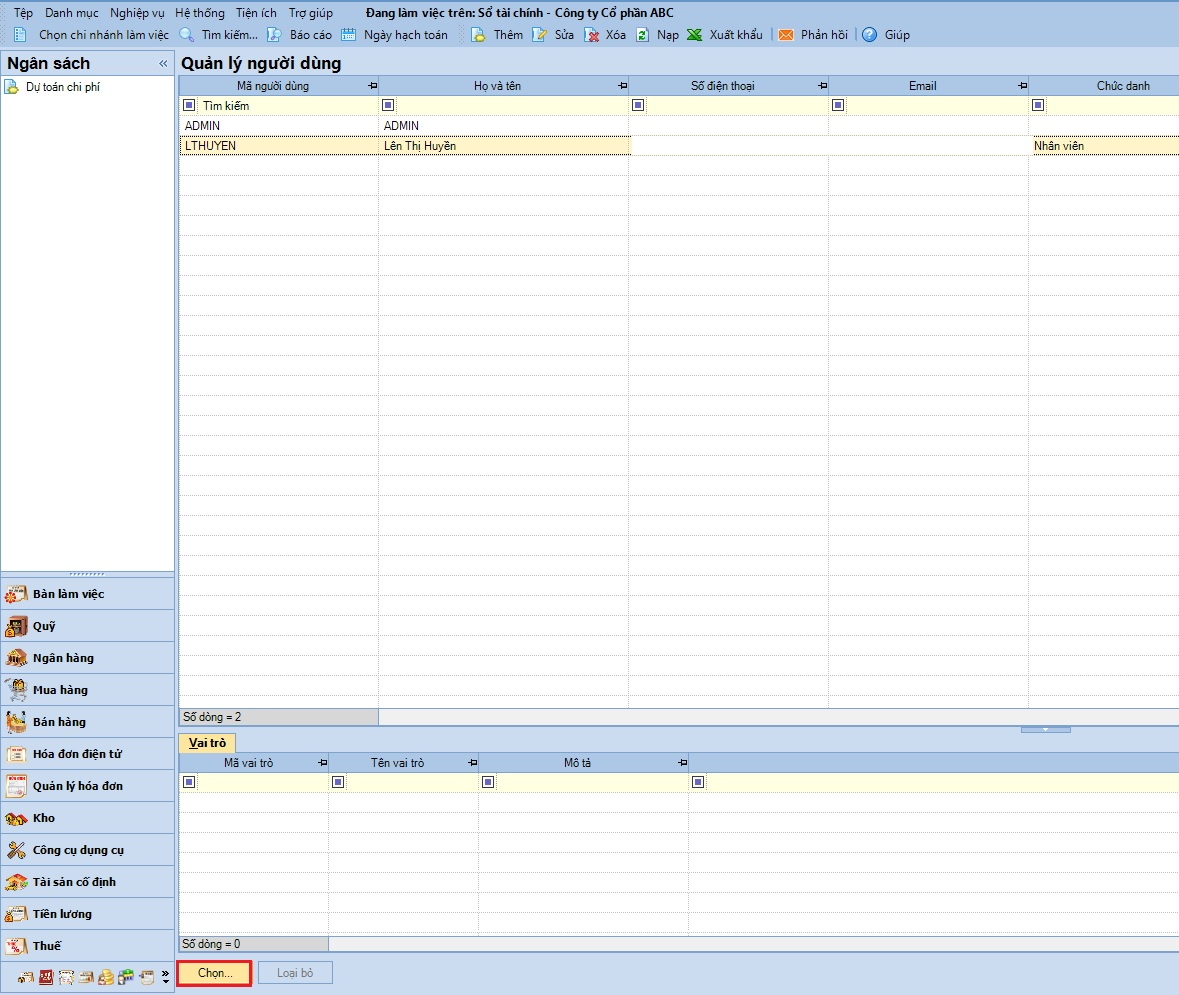Viewport: 1179px width, 995px height.
Task: Click the Xóa (Delete) toolbar icon
Action: [591, 35]
